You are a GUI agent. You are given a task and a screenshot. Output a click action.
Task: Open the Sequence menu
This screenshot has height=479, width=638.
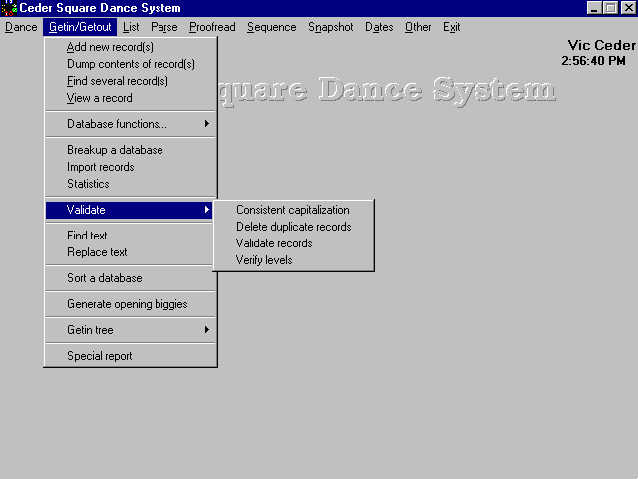pos(271,27)
